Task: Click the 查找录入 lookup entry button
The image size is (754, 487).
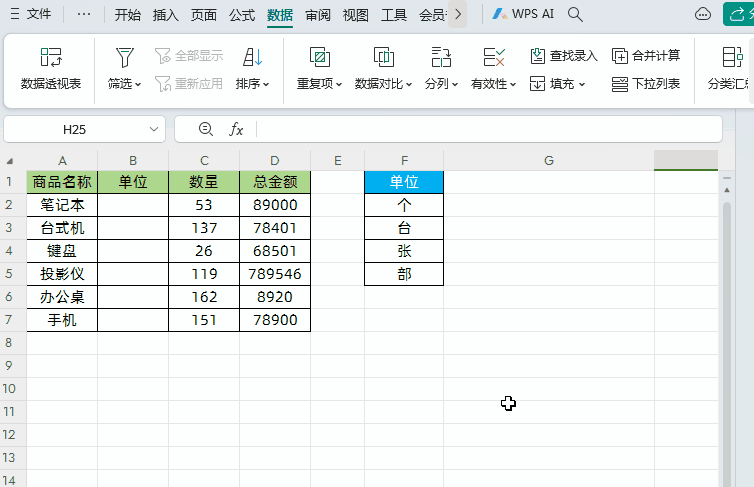Action: point(564,56)
